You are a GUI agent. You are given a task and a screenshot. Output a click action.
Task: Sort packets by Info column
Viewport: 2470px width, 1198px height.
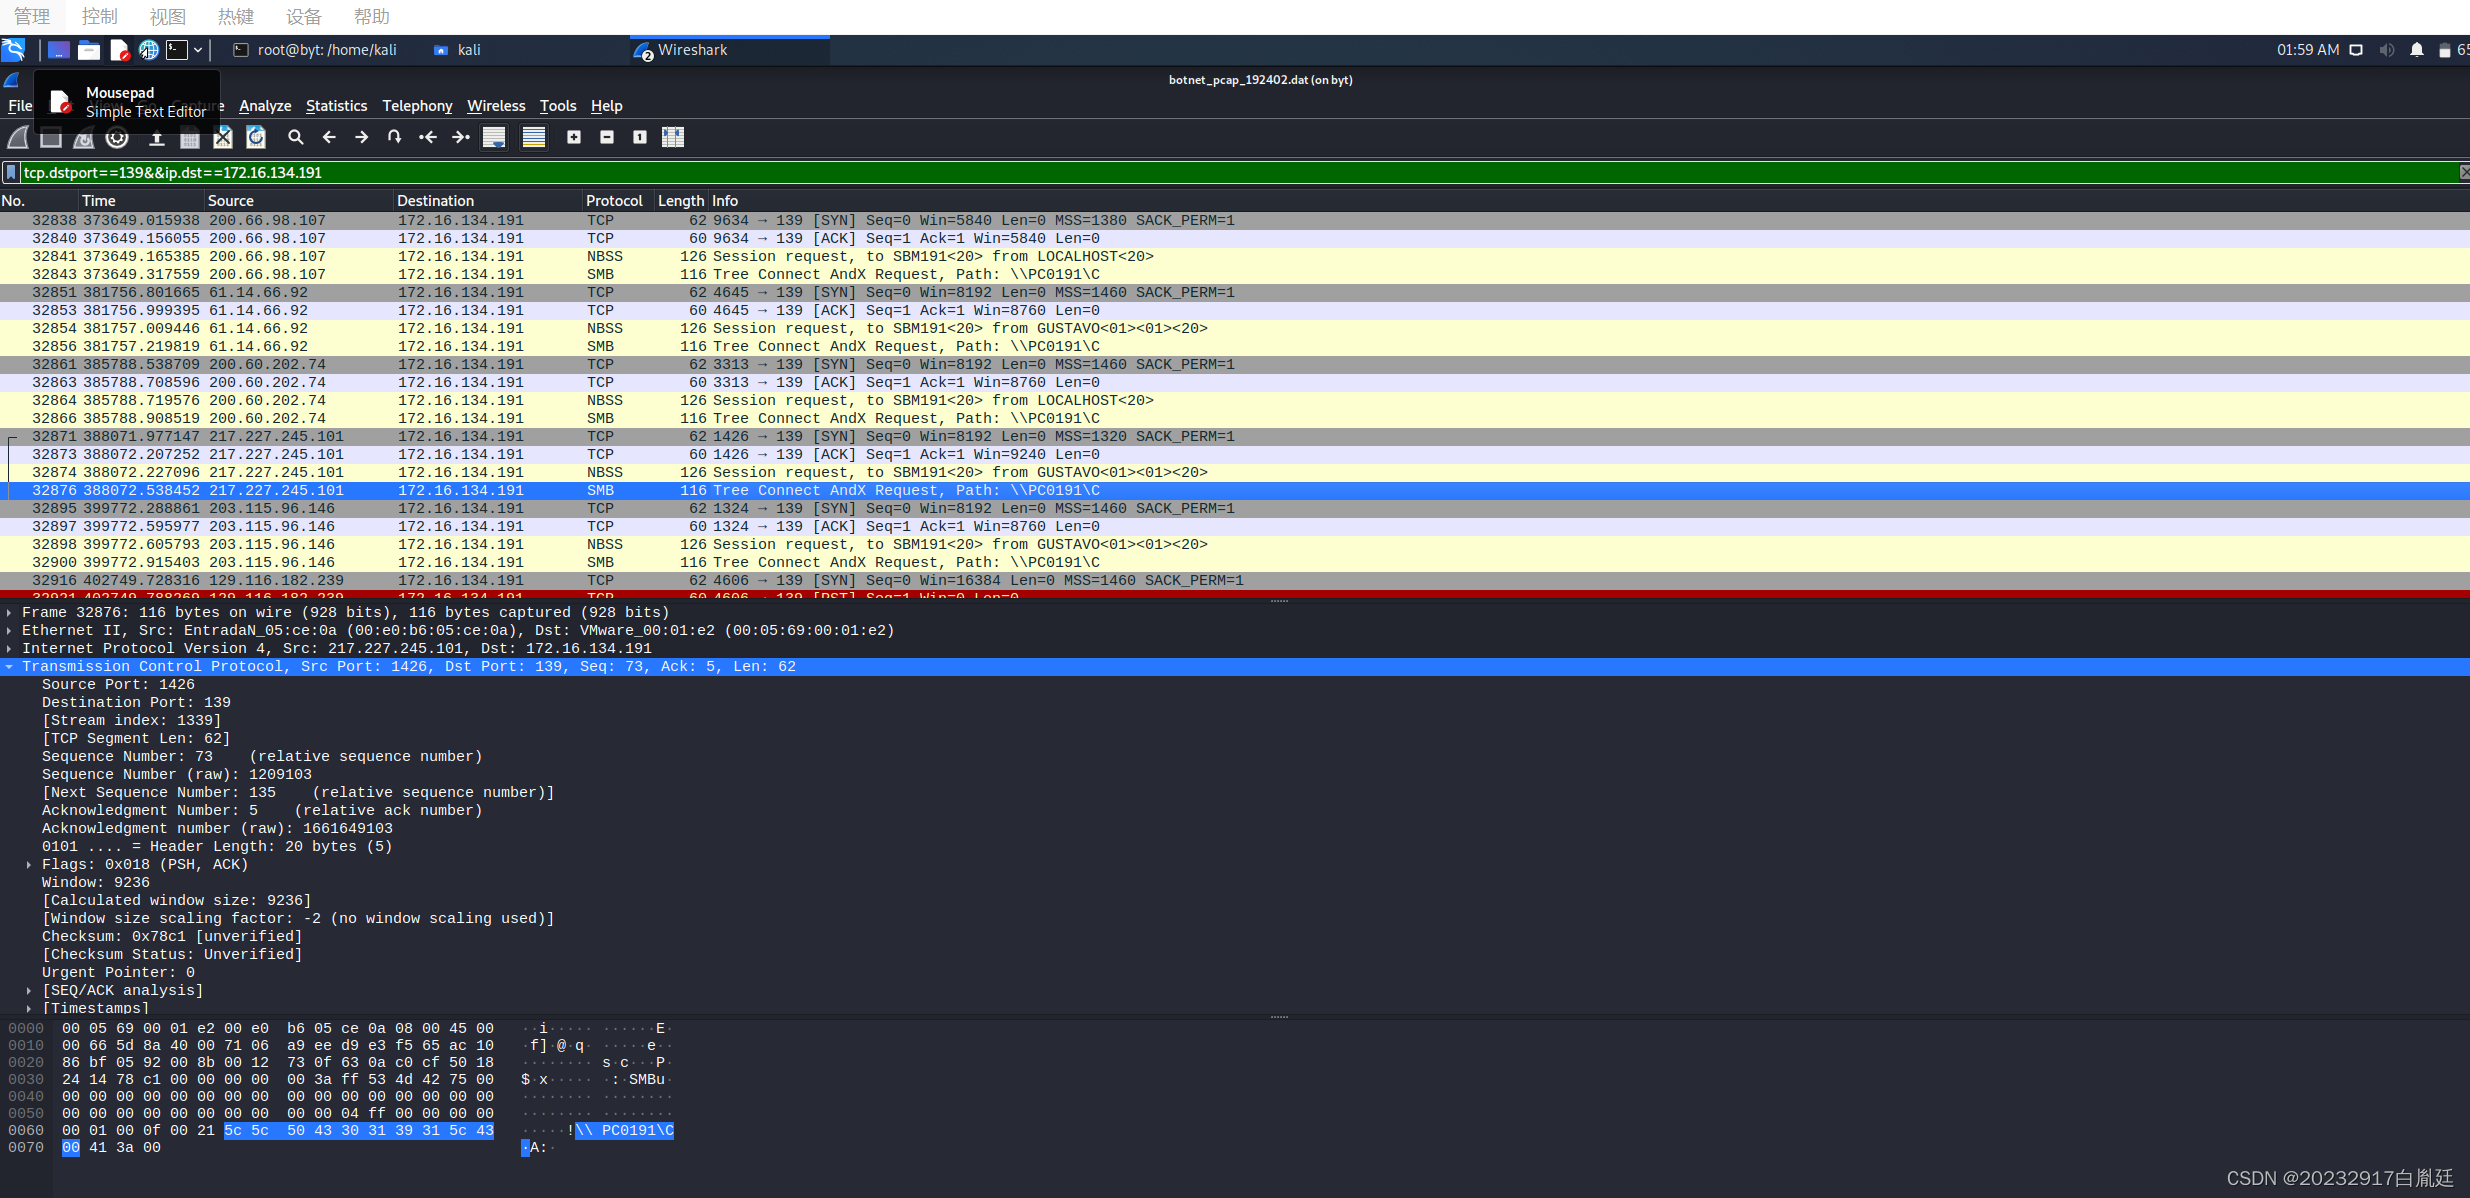(x=1588, y=201)
